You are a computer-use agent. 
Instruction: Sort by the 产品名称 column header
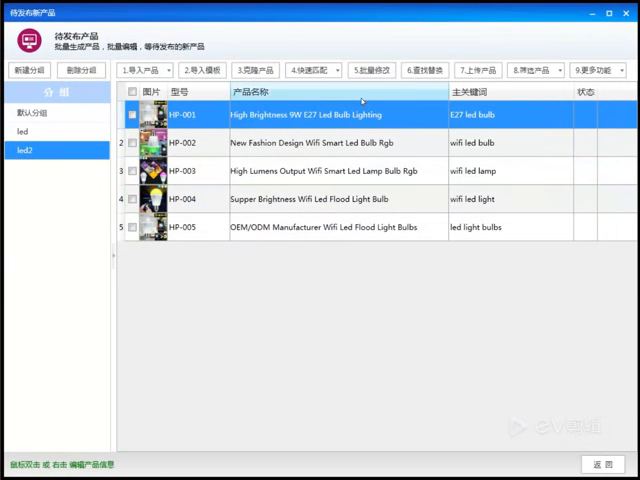coord(339,92)
